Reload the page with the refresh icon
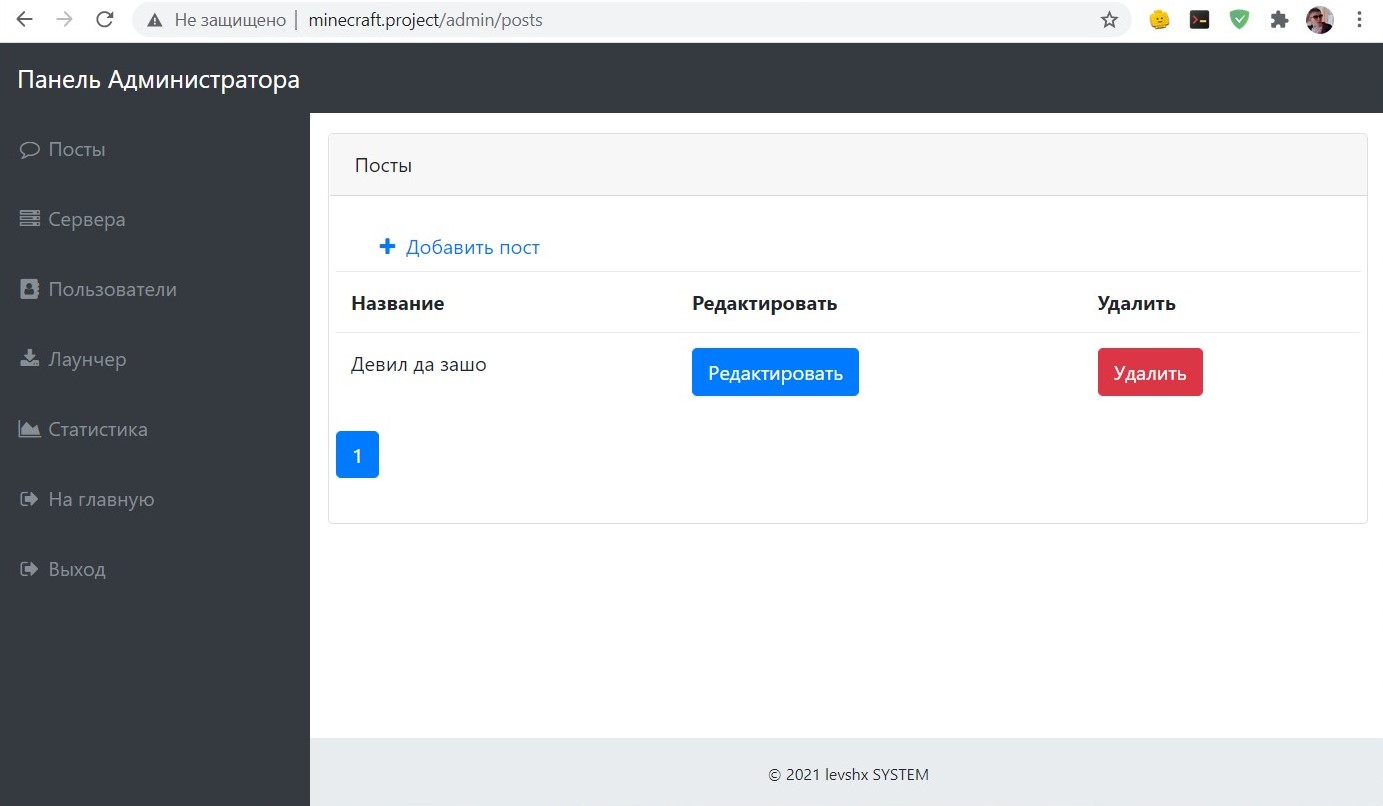The height and width of the screenshot is (806, 1383). [x=104, y=19]
